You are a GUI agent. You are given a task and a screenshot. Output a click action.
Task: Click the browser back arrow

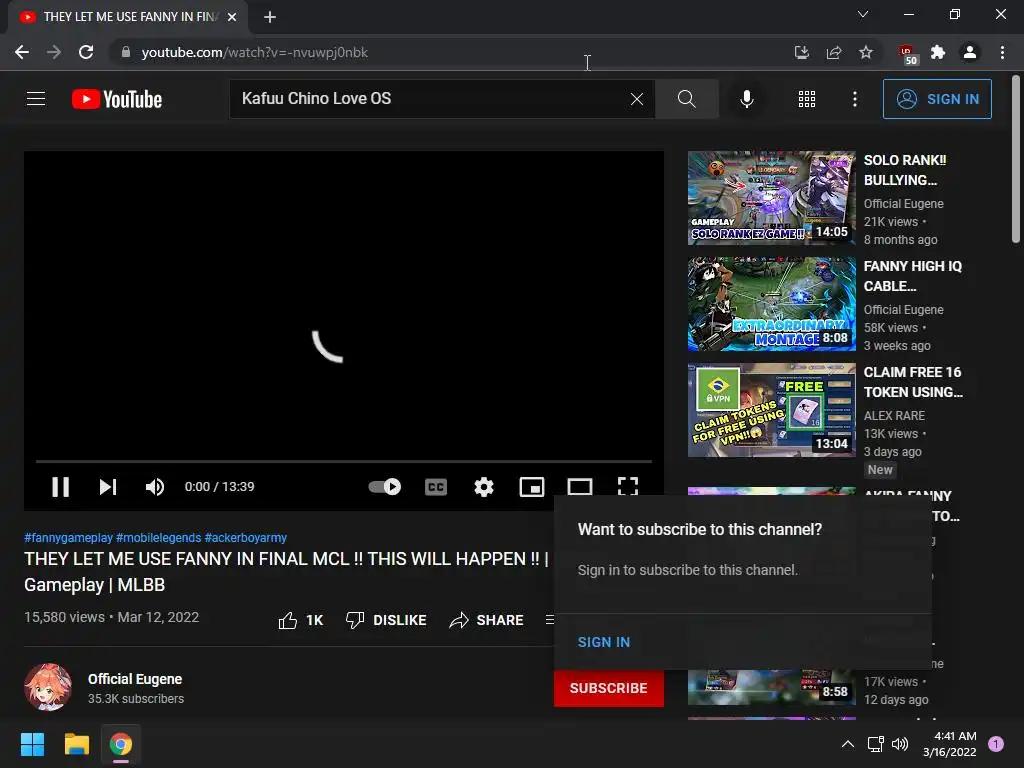tap(22, 52)
